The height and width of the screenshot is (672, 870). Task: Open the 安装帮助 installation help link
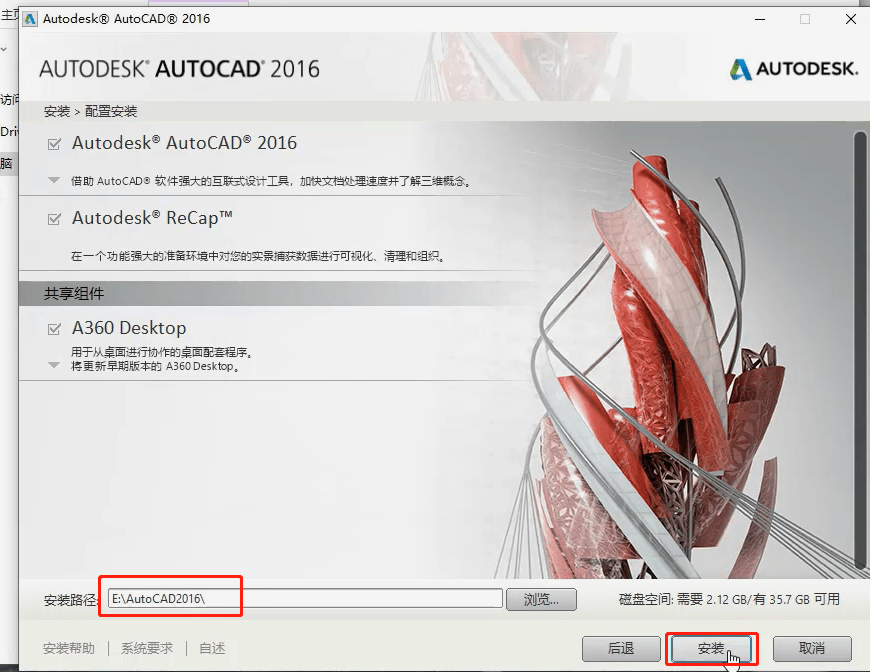(69, 648)
